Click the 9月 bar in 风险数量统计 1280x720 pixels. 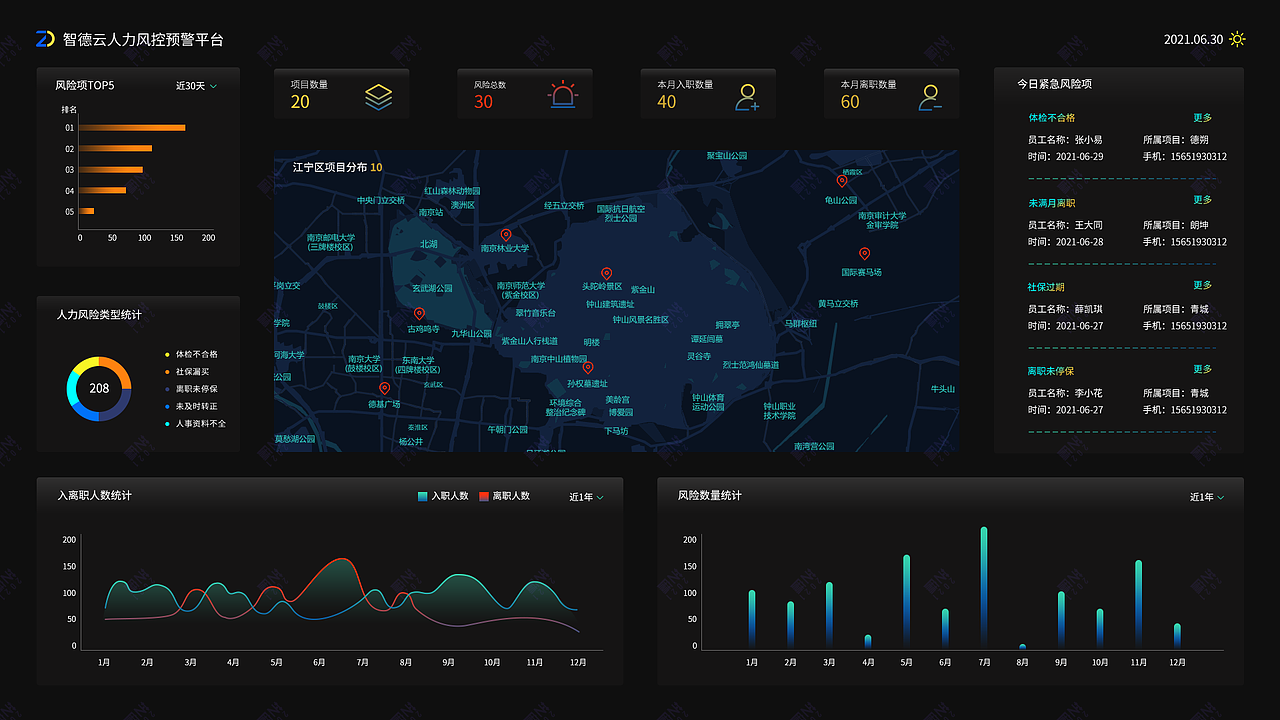click(x=1061, y=621)
